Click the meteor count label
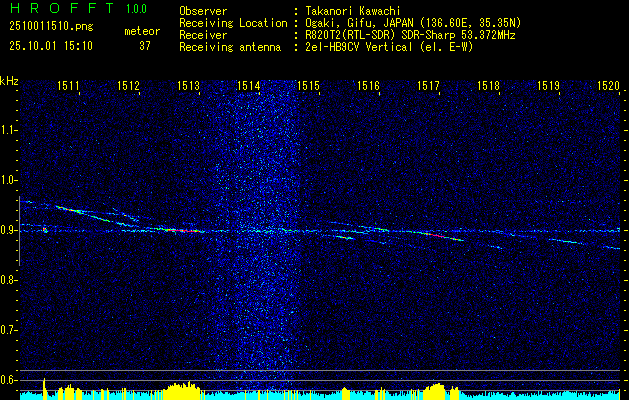This screenshot has width=629, height=400. tap(142, 31)
